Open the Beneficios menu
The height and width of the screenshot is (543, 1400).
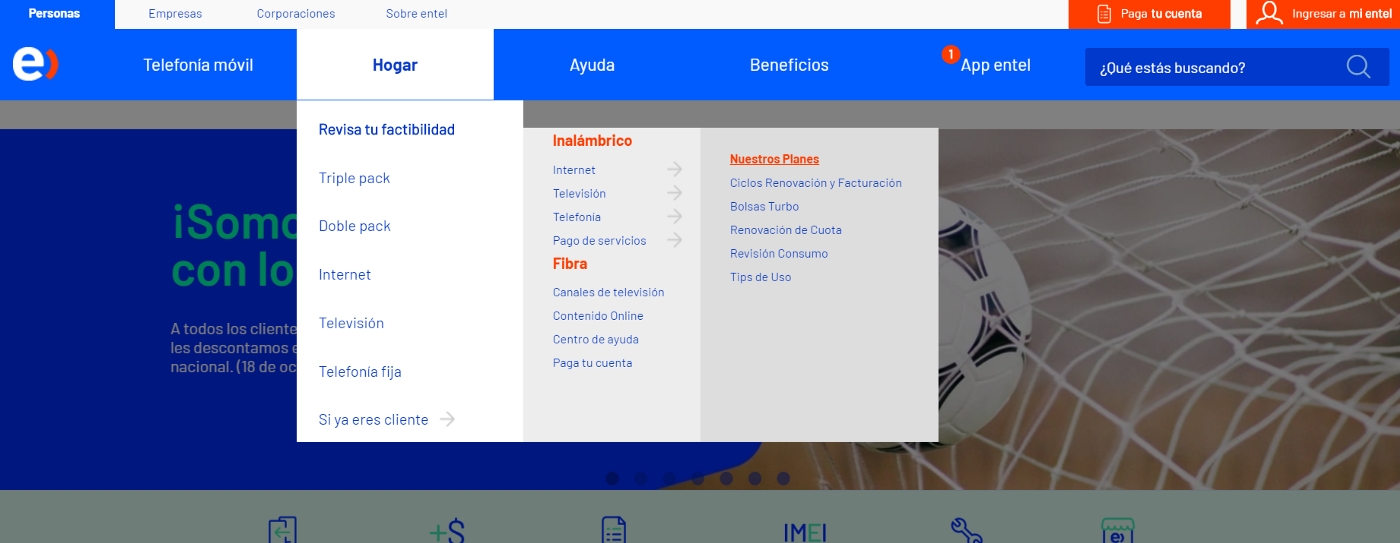(x=789, y=65)
